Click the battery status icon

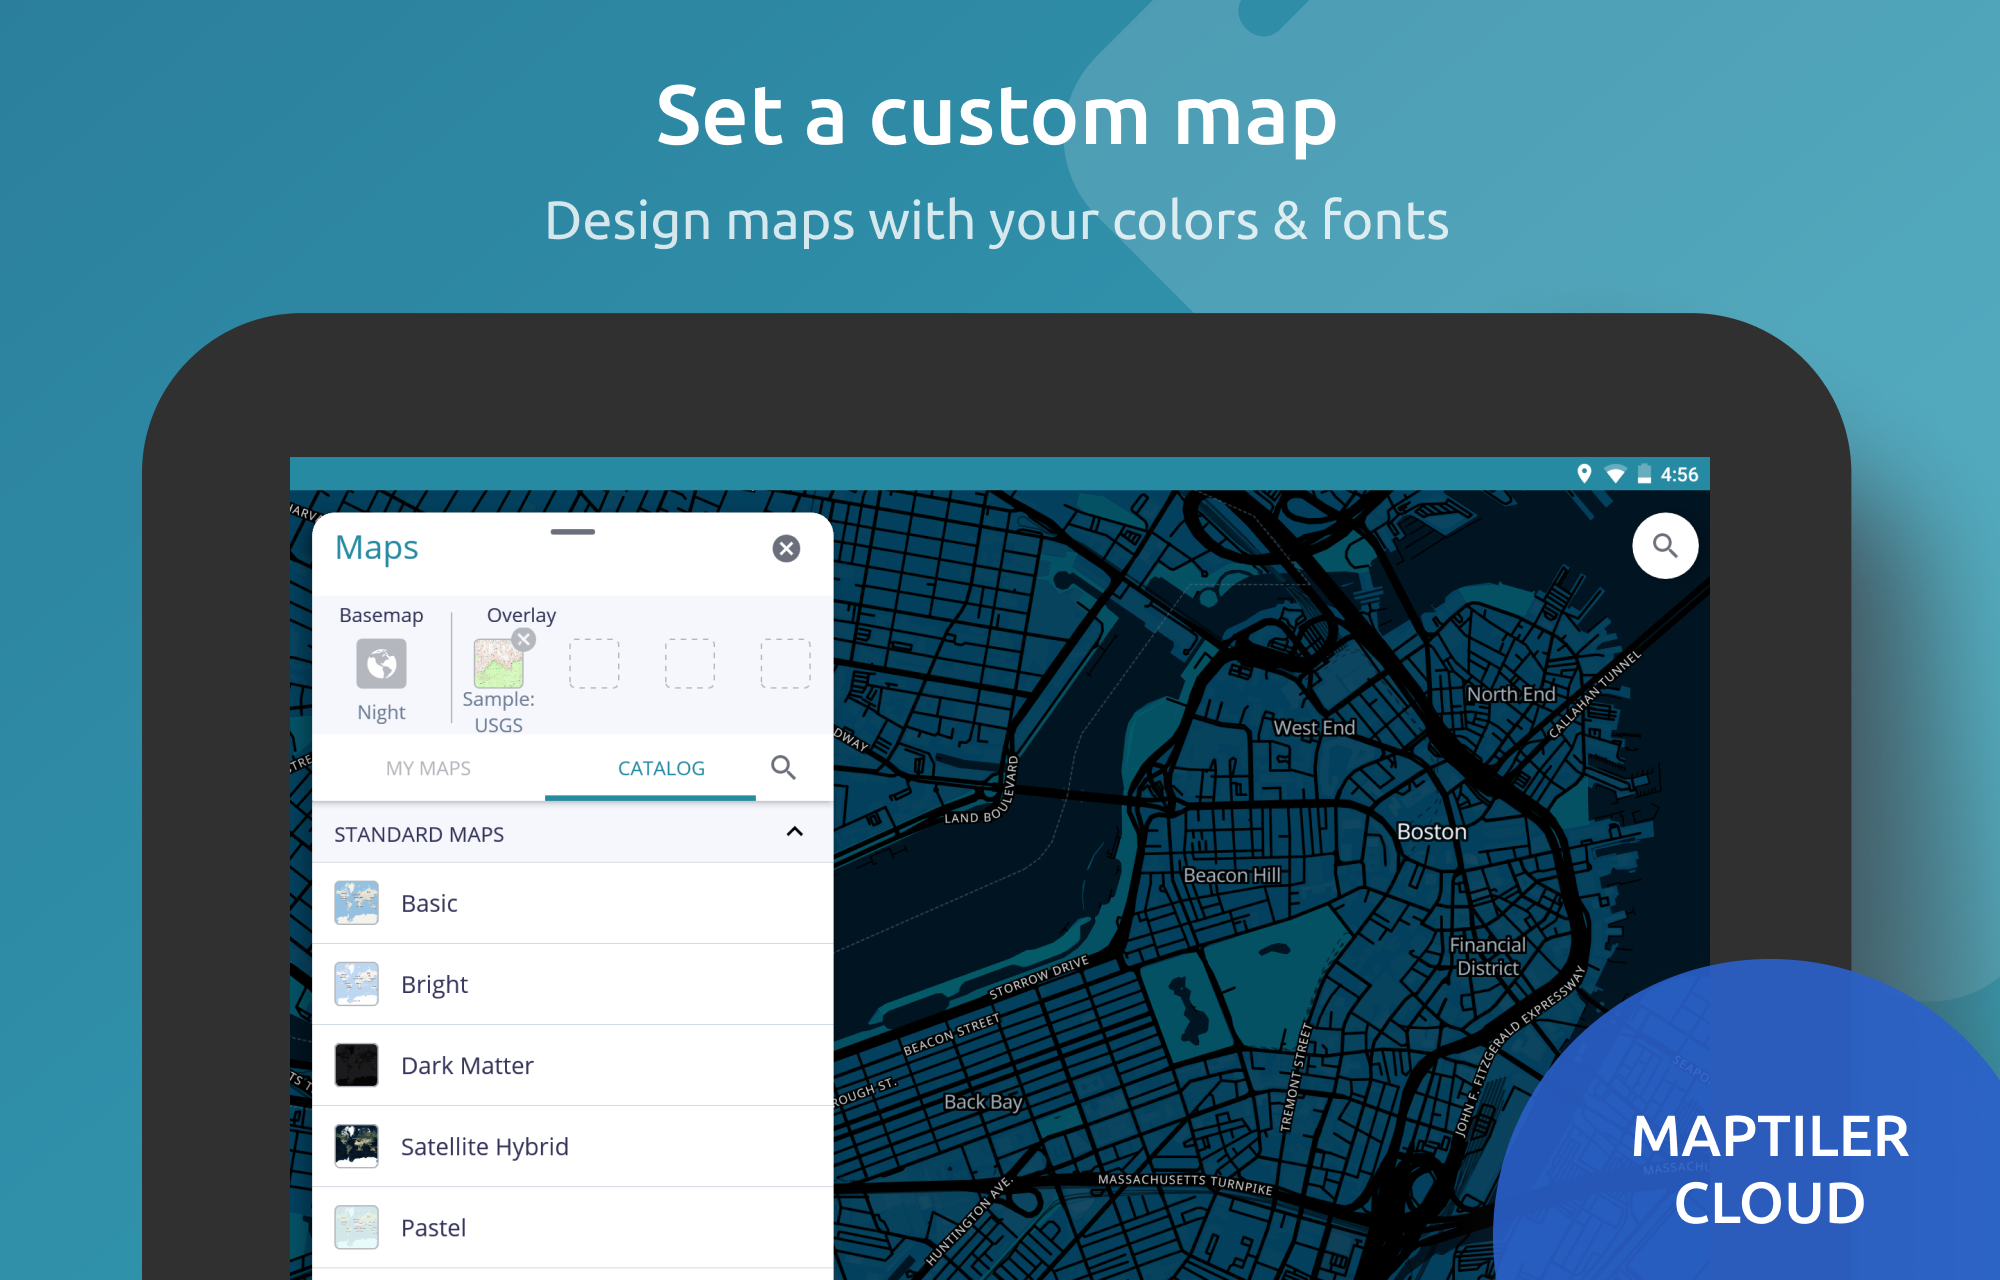tap(1644, 474)
